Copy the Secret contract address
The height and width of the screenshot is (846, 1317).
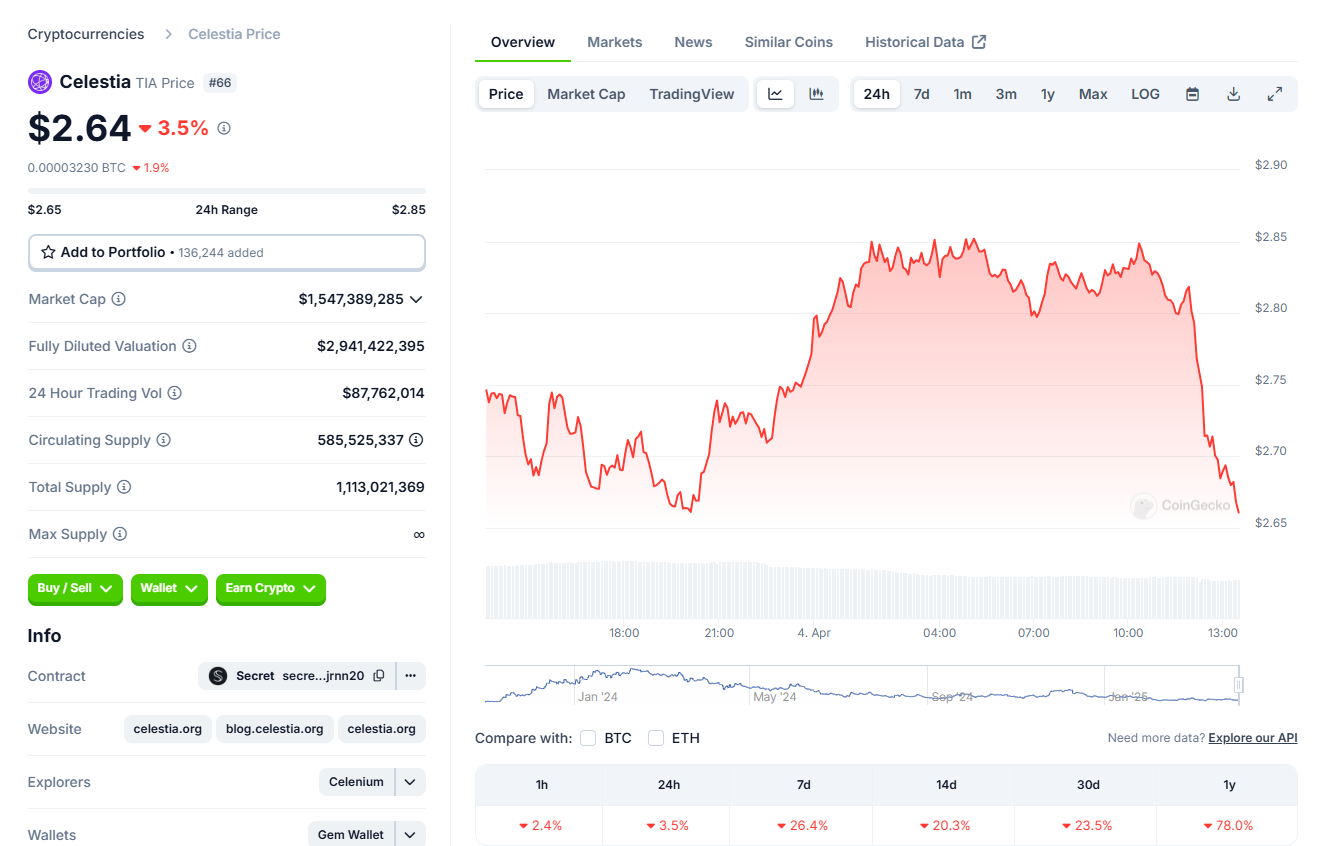click(x=379, y=676)
